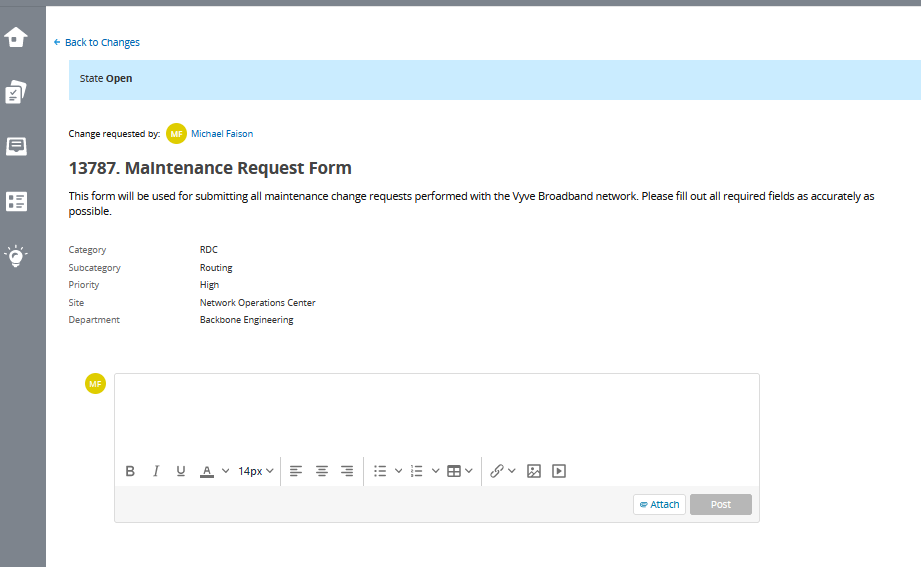Toggle italic formatting in comment editor
This screenshot has height=567, width=921.
156,471
